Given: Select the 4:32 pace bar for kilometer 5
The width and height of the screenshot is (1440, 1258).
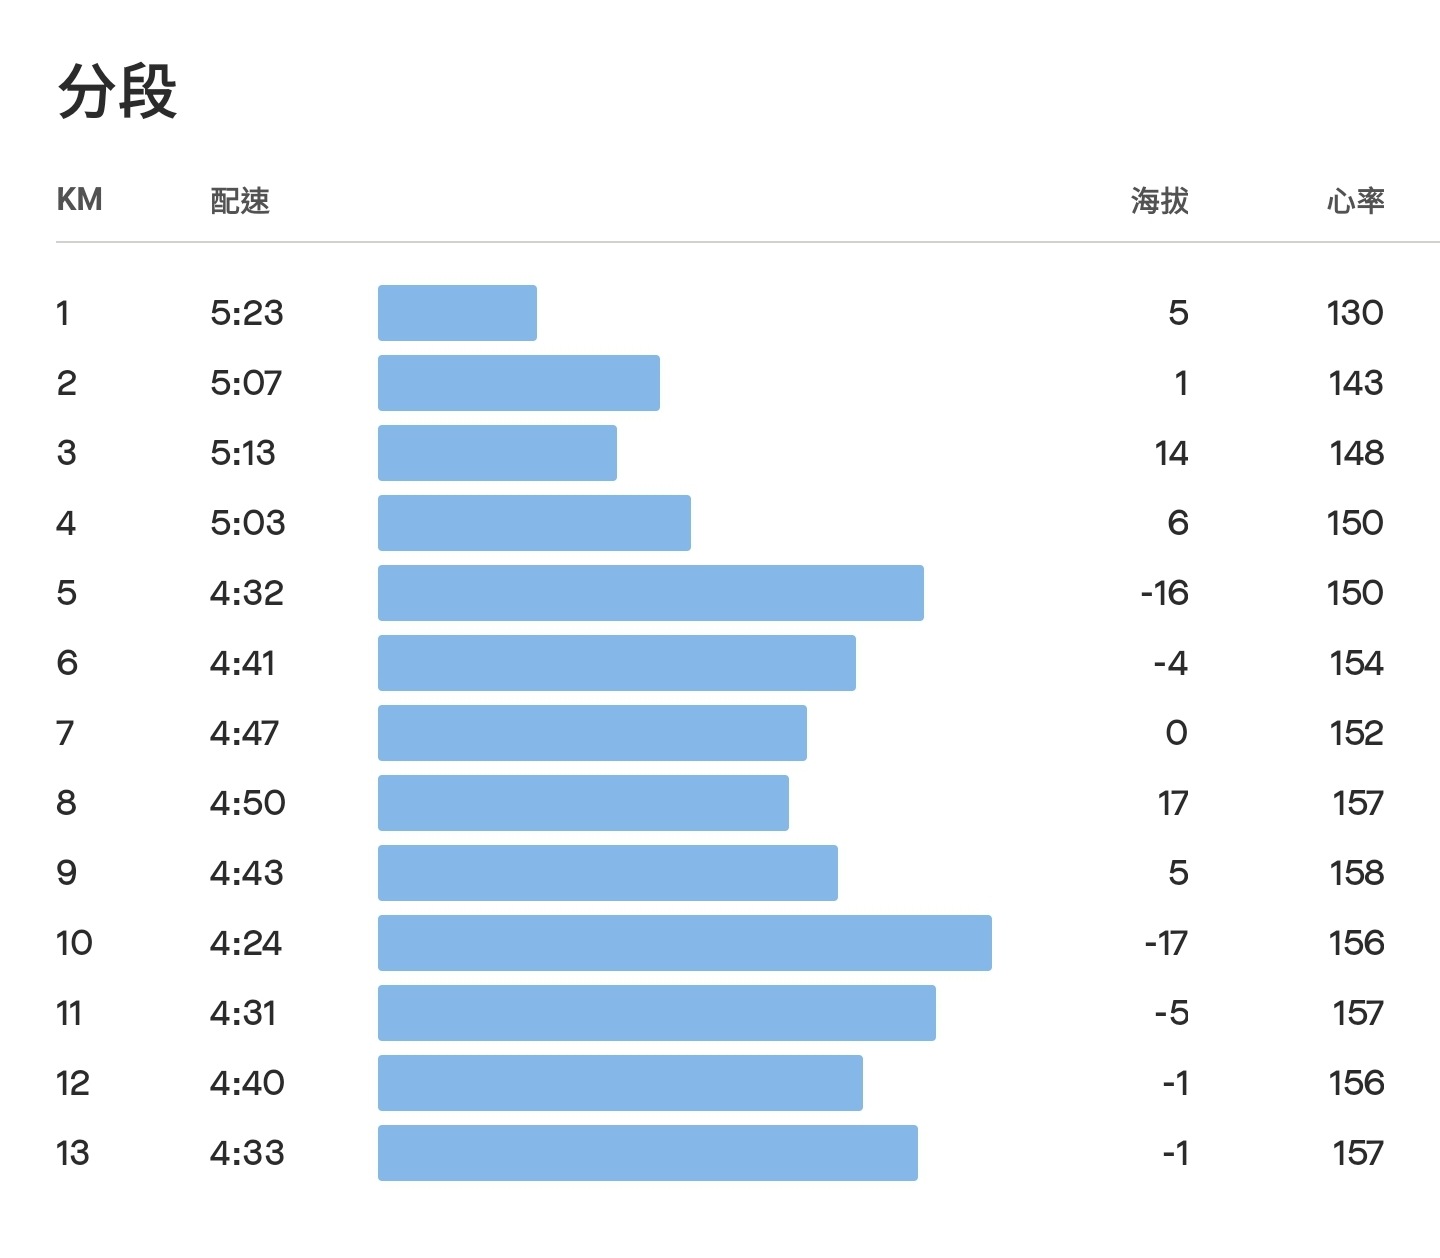Looking at the screenshot, I should (x=651, y=593).
